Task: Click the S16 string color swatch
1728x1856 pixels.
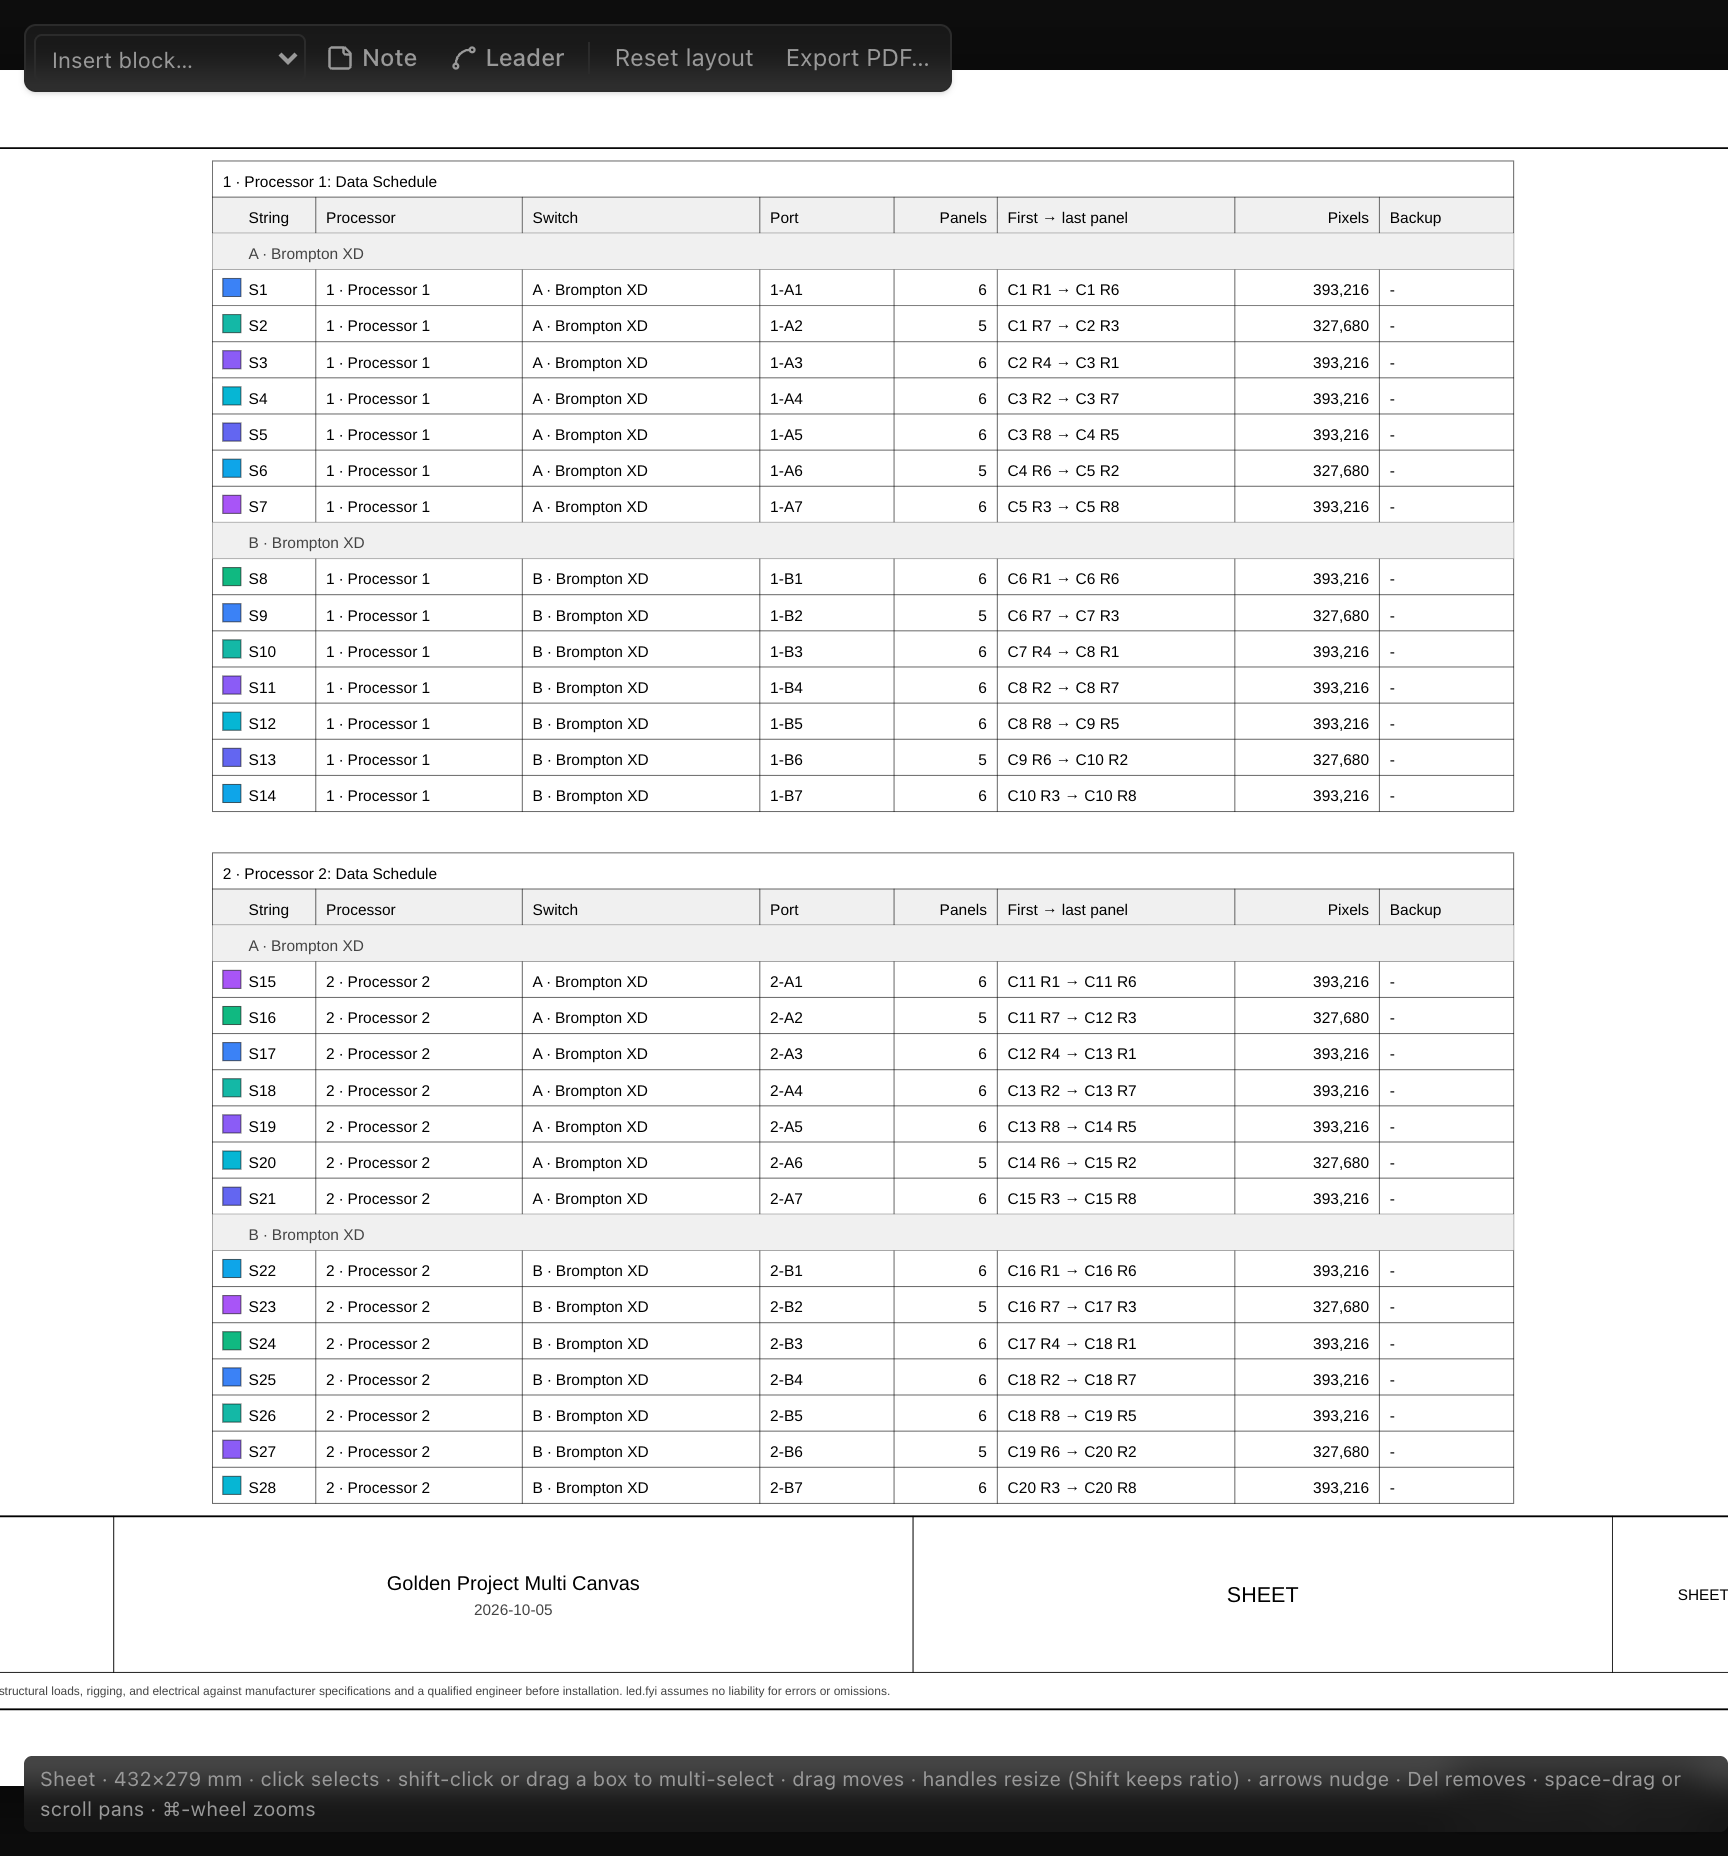Action: coord(232,1016)
